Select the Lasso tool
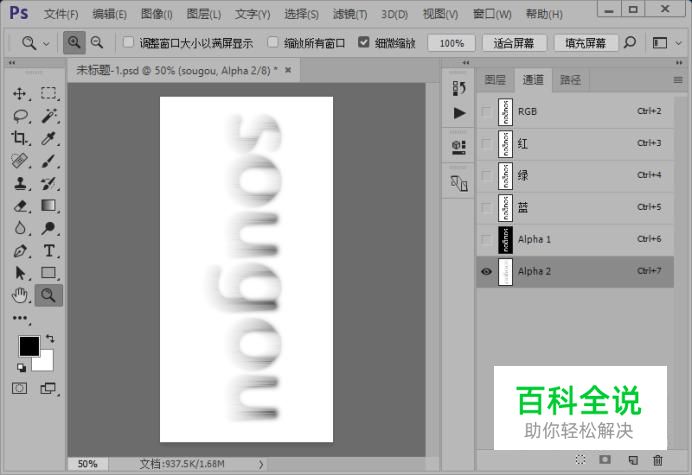The image size is (692, 475). click(20, 116)
